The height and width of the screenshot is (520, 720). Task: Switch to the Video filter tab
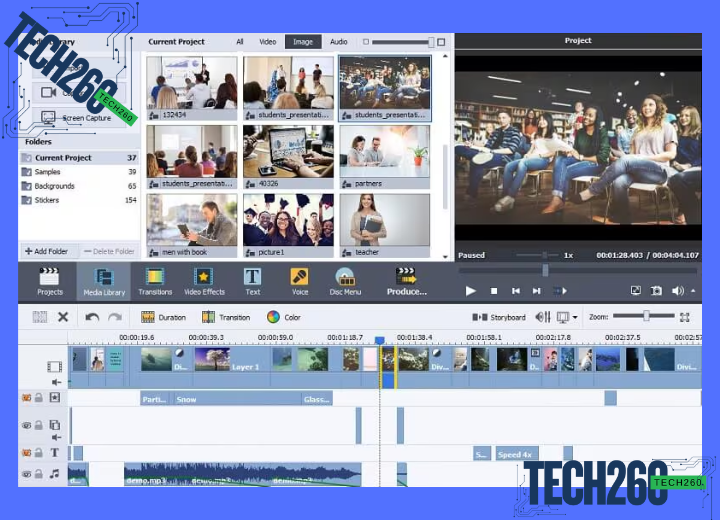pyautogui.click(x=268, y=42)
